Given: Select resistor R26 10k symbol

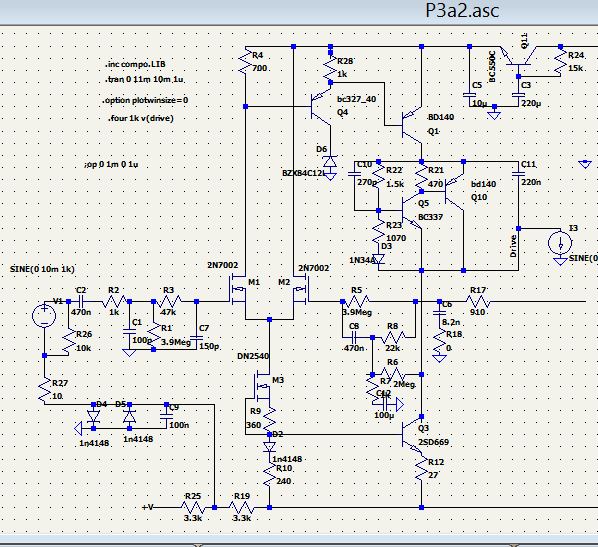Looking at the screenshot, I should [69, 341].
